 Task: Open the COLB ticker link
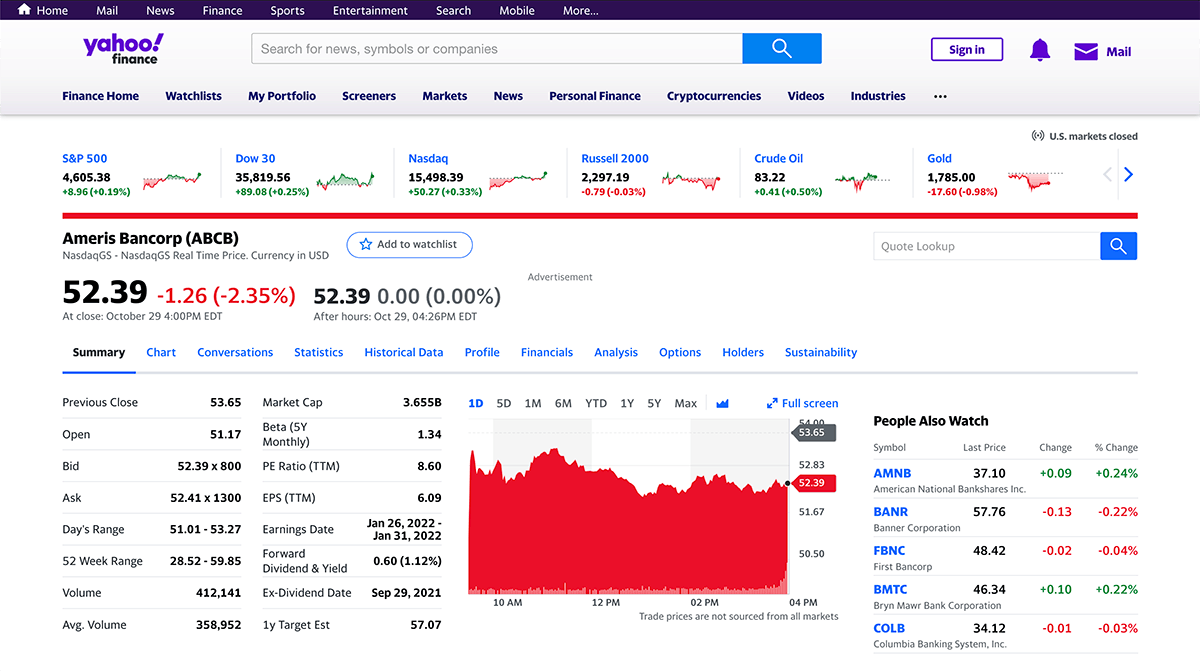tap(890, 628)
